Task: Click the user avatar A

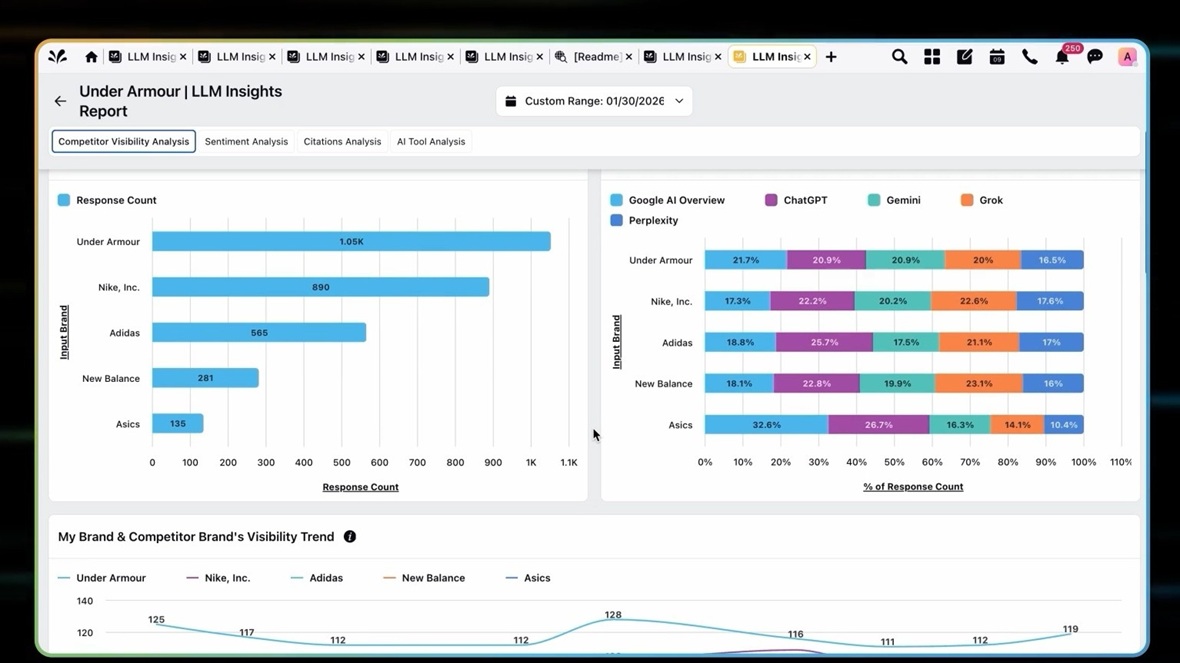Action: click(x=1127, y=56)
